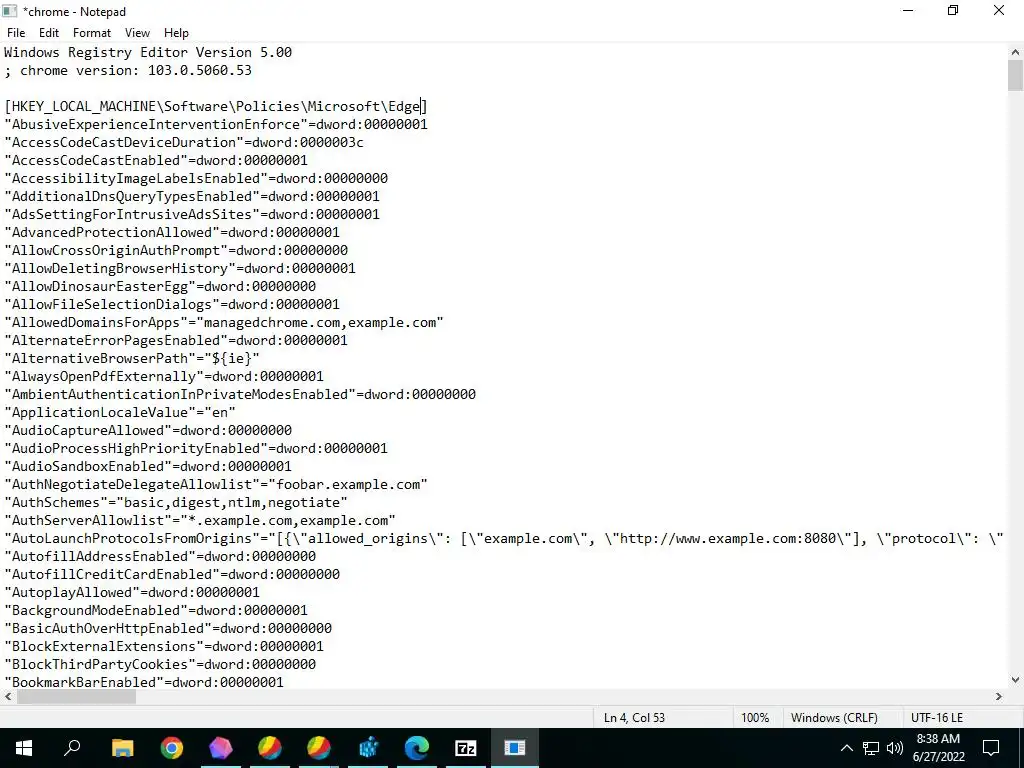Minimize the Notepad window

pos(907,11)
